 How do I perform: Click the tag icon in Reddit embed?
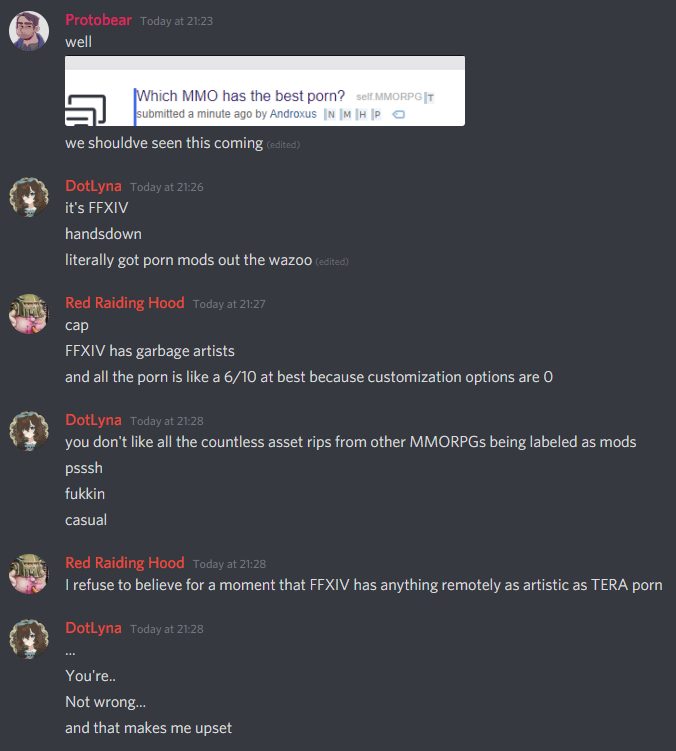tap(399, 114)
